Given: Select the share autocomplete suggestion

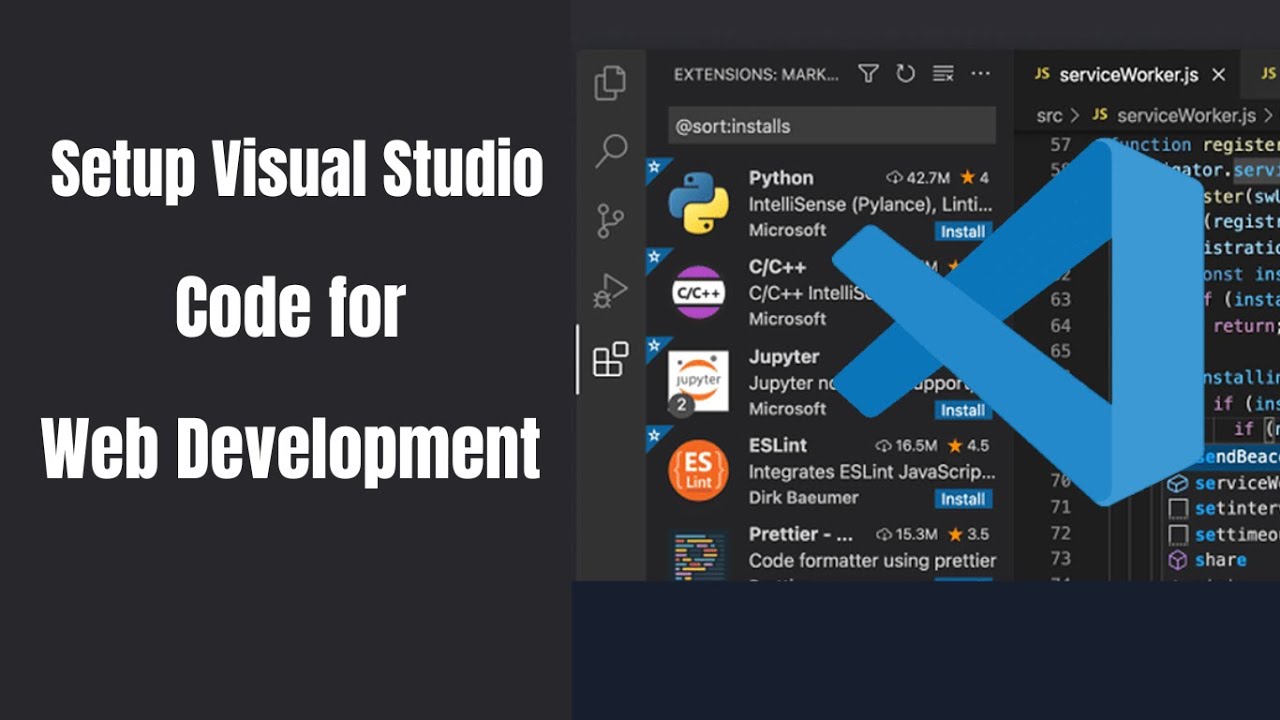Looking at the screenshot, I should [x=1220, y=560].
